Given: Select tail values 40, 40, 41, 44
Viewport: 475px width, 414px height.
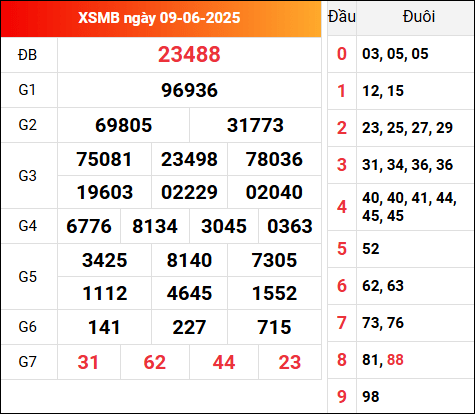Looking at the screenshot, I should [409, 198].
